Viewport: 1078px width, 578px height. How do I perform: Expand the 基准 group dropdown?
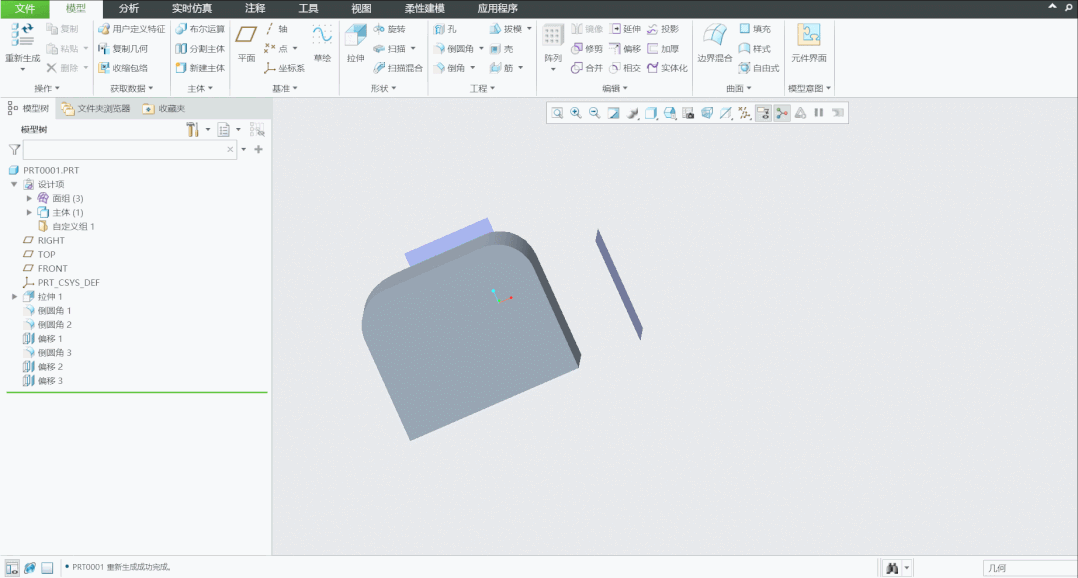pos(285,88)
